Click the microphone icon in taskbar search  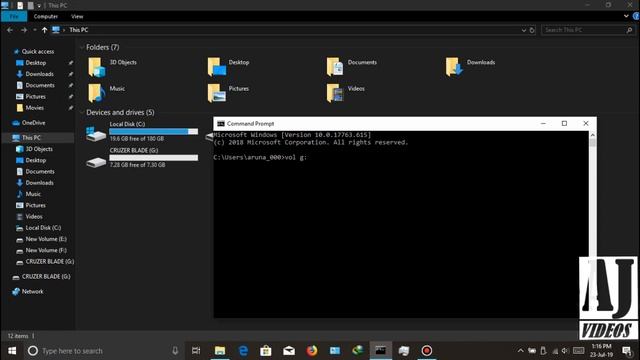(x=175, y=351)
